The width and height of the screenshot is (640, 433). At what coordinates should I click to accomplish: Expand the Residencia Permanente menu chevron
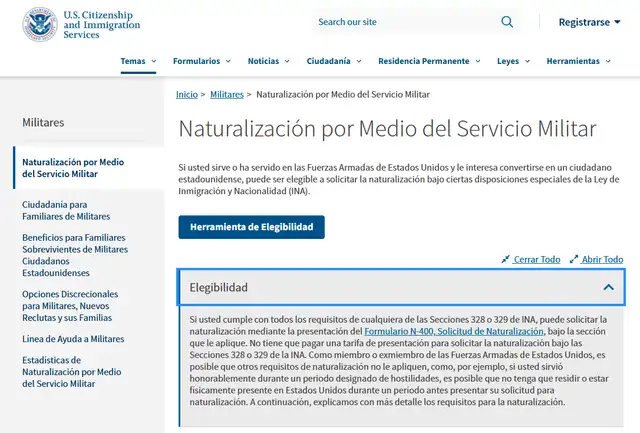coord(478,61)
